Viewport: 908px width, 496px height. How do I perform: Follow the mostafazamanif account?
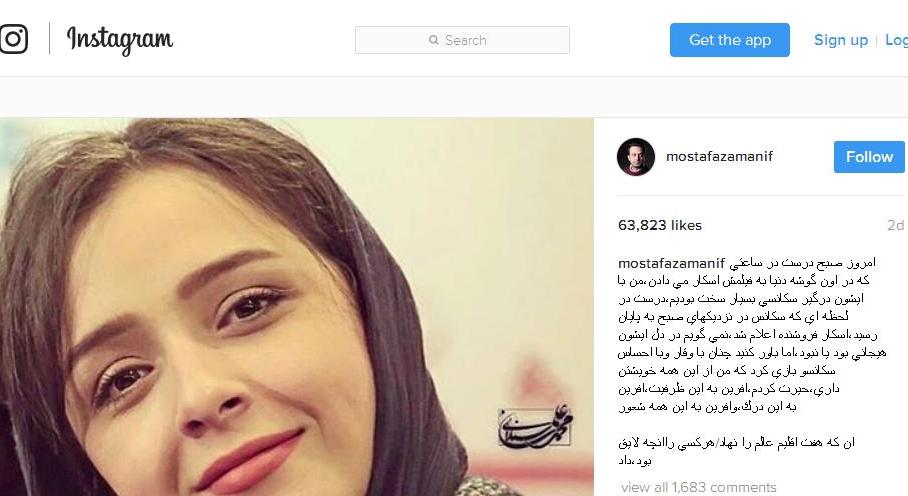(869, 157)
